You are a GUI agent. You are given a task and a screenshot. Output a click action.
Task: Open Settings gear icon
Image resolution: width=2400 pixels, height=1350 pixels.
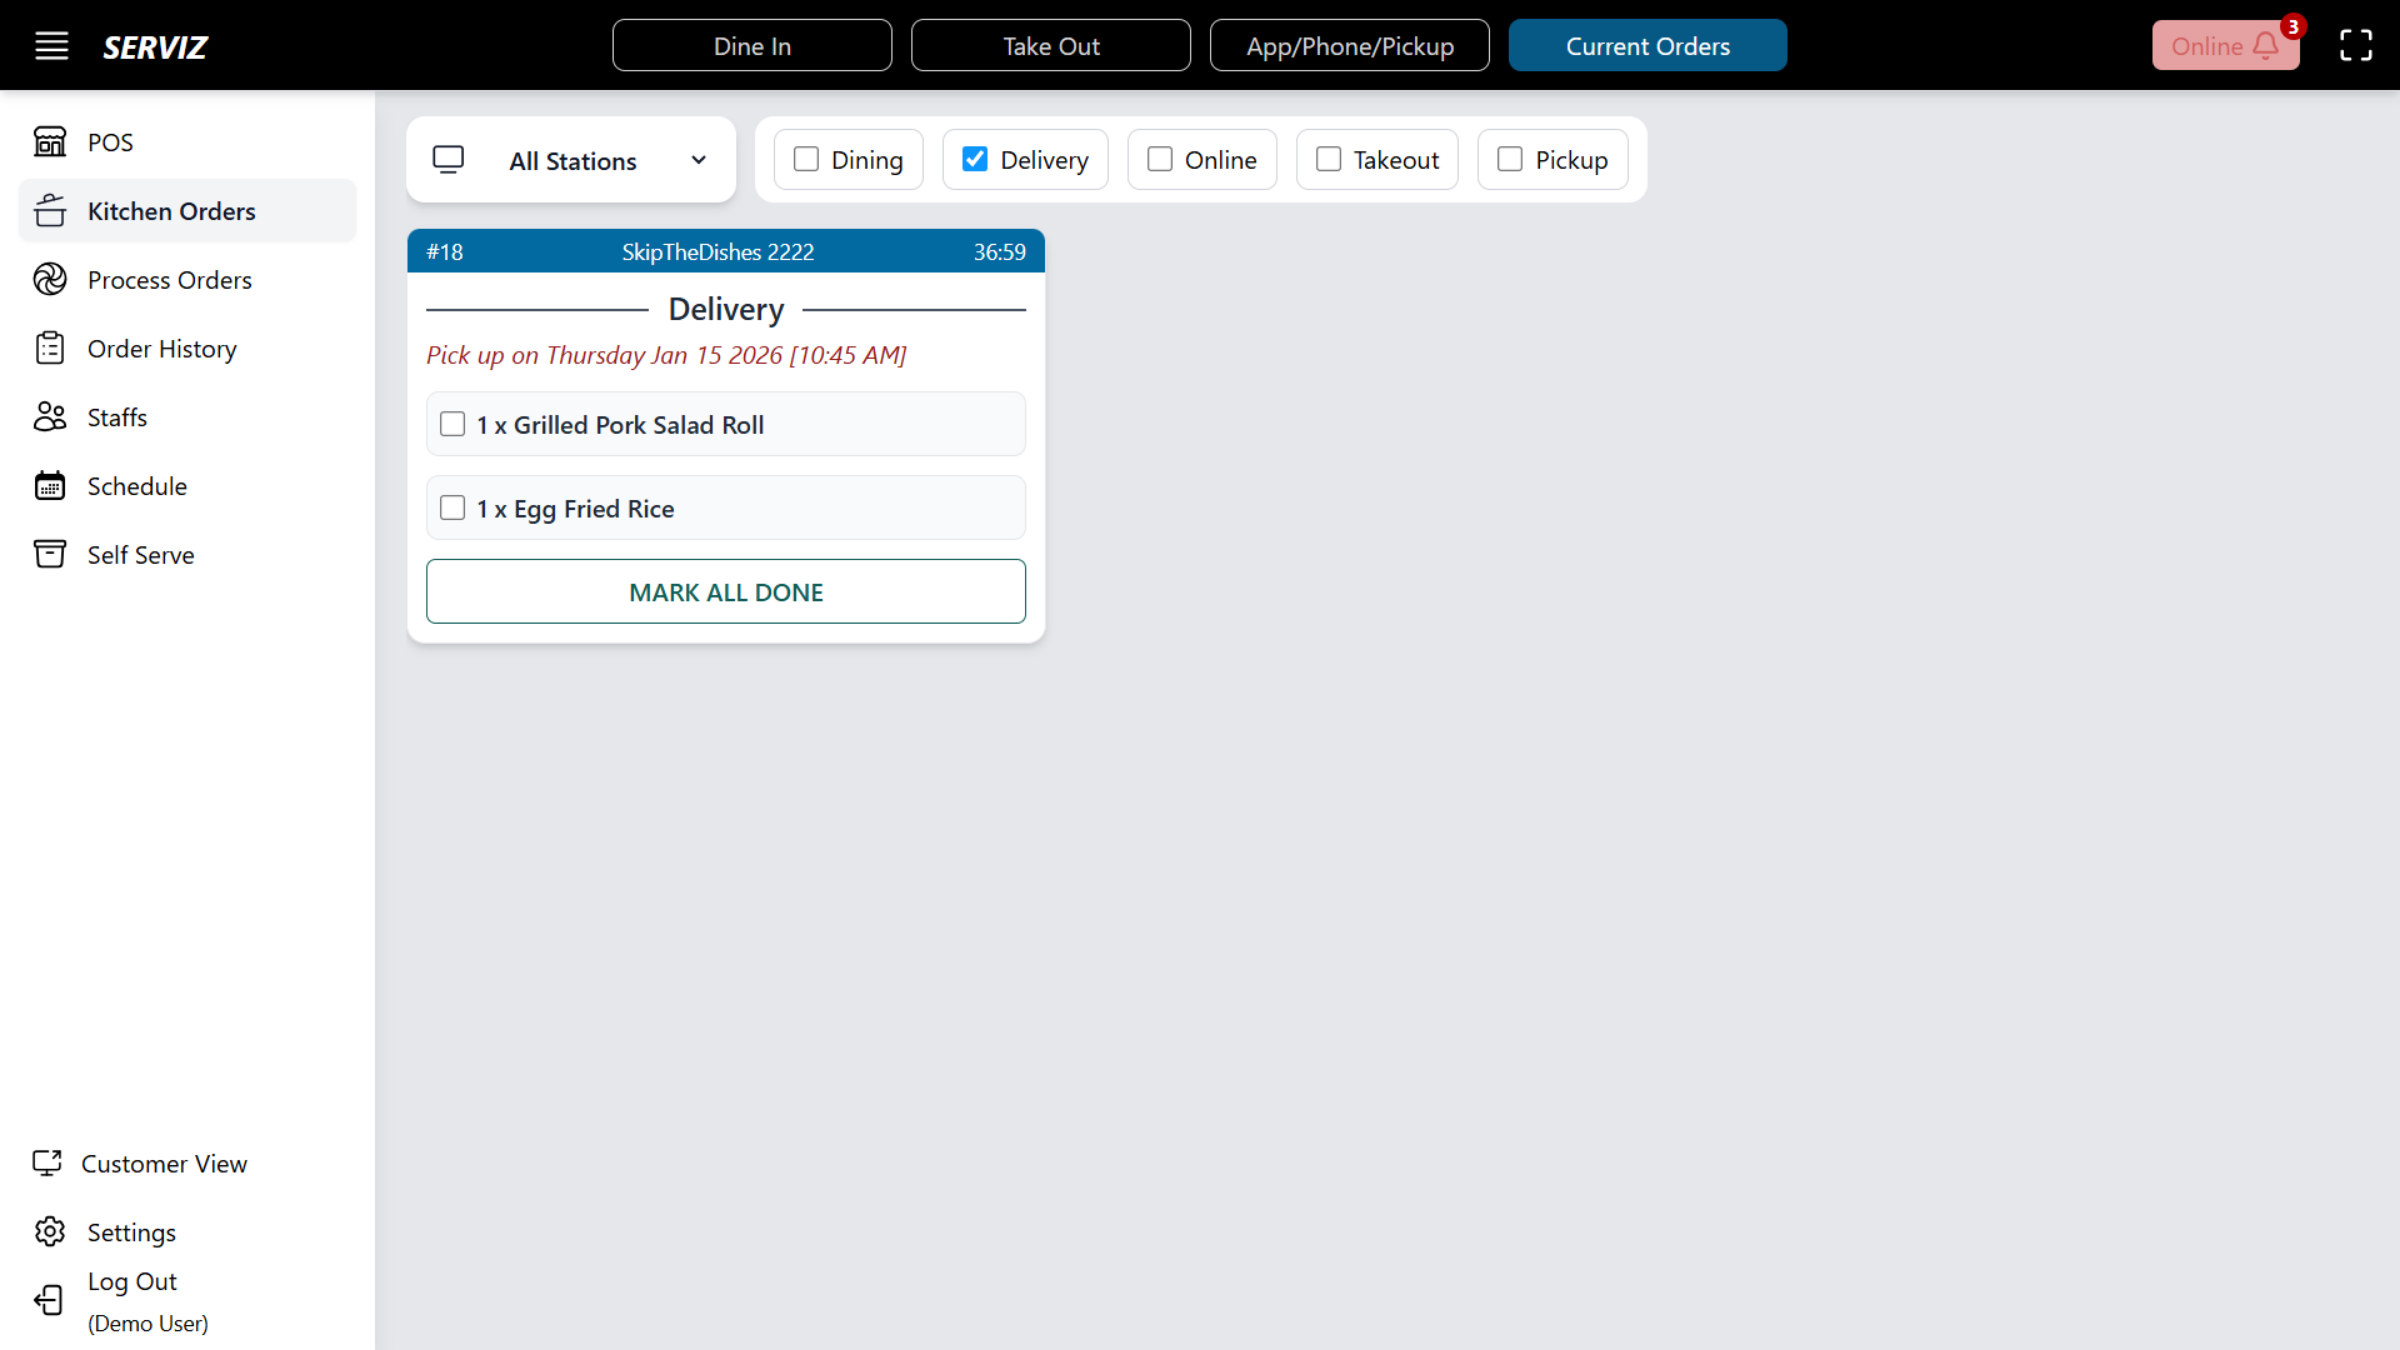tap(50, 1232)
